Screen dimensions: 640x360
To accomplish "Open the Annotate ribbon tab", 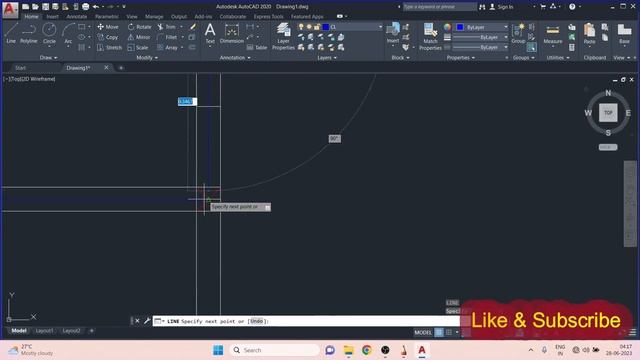I will tap(77, 17).
